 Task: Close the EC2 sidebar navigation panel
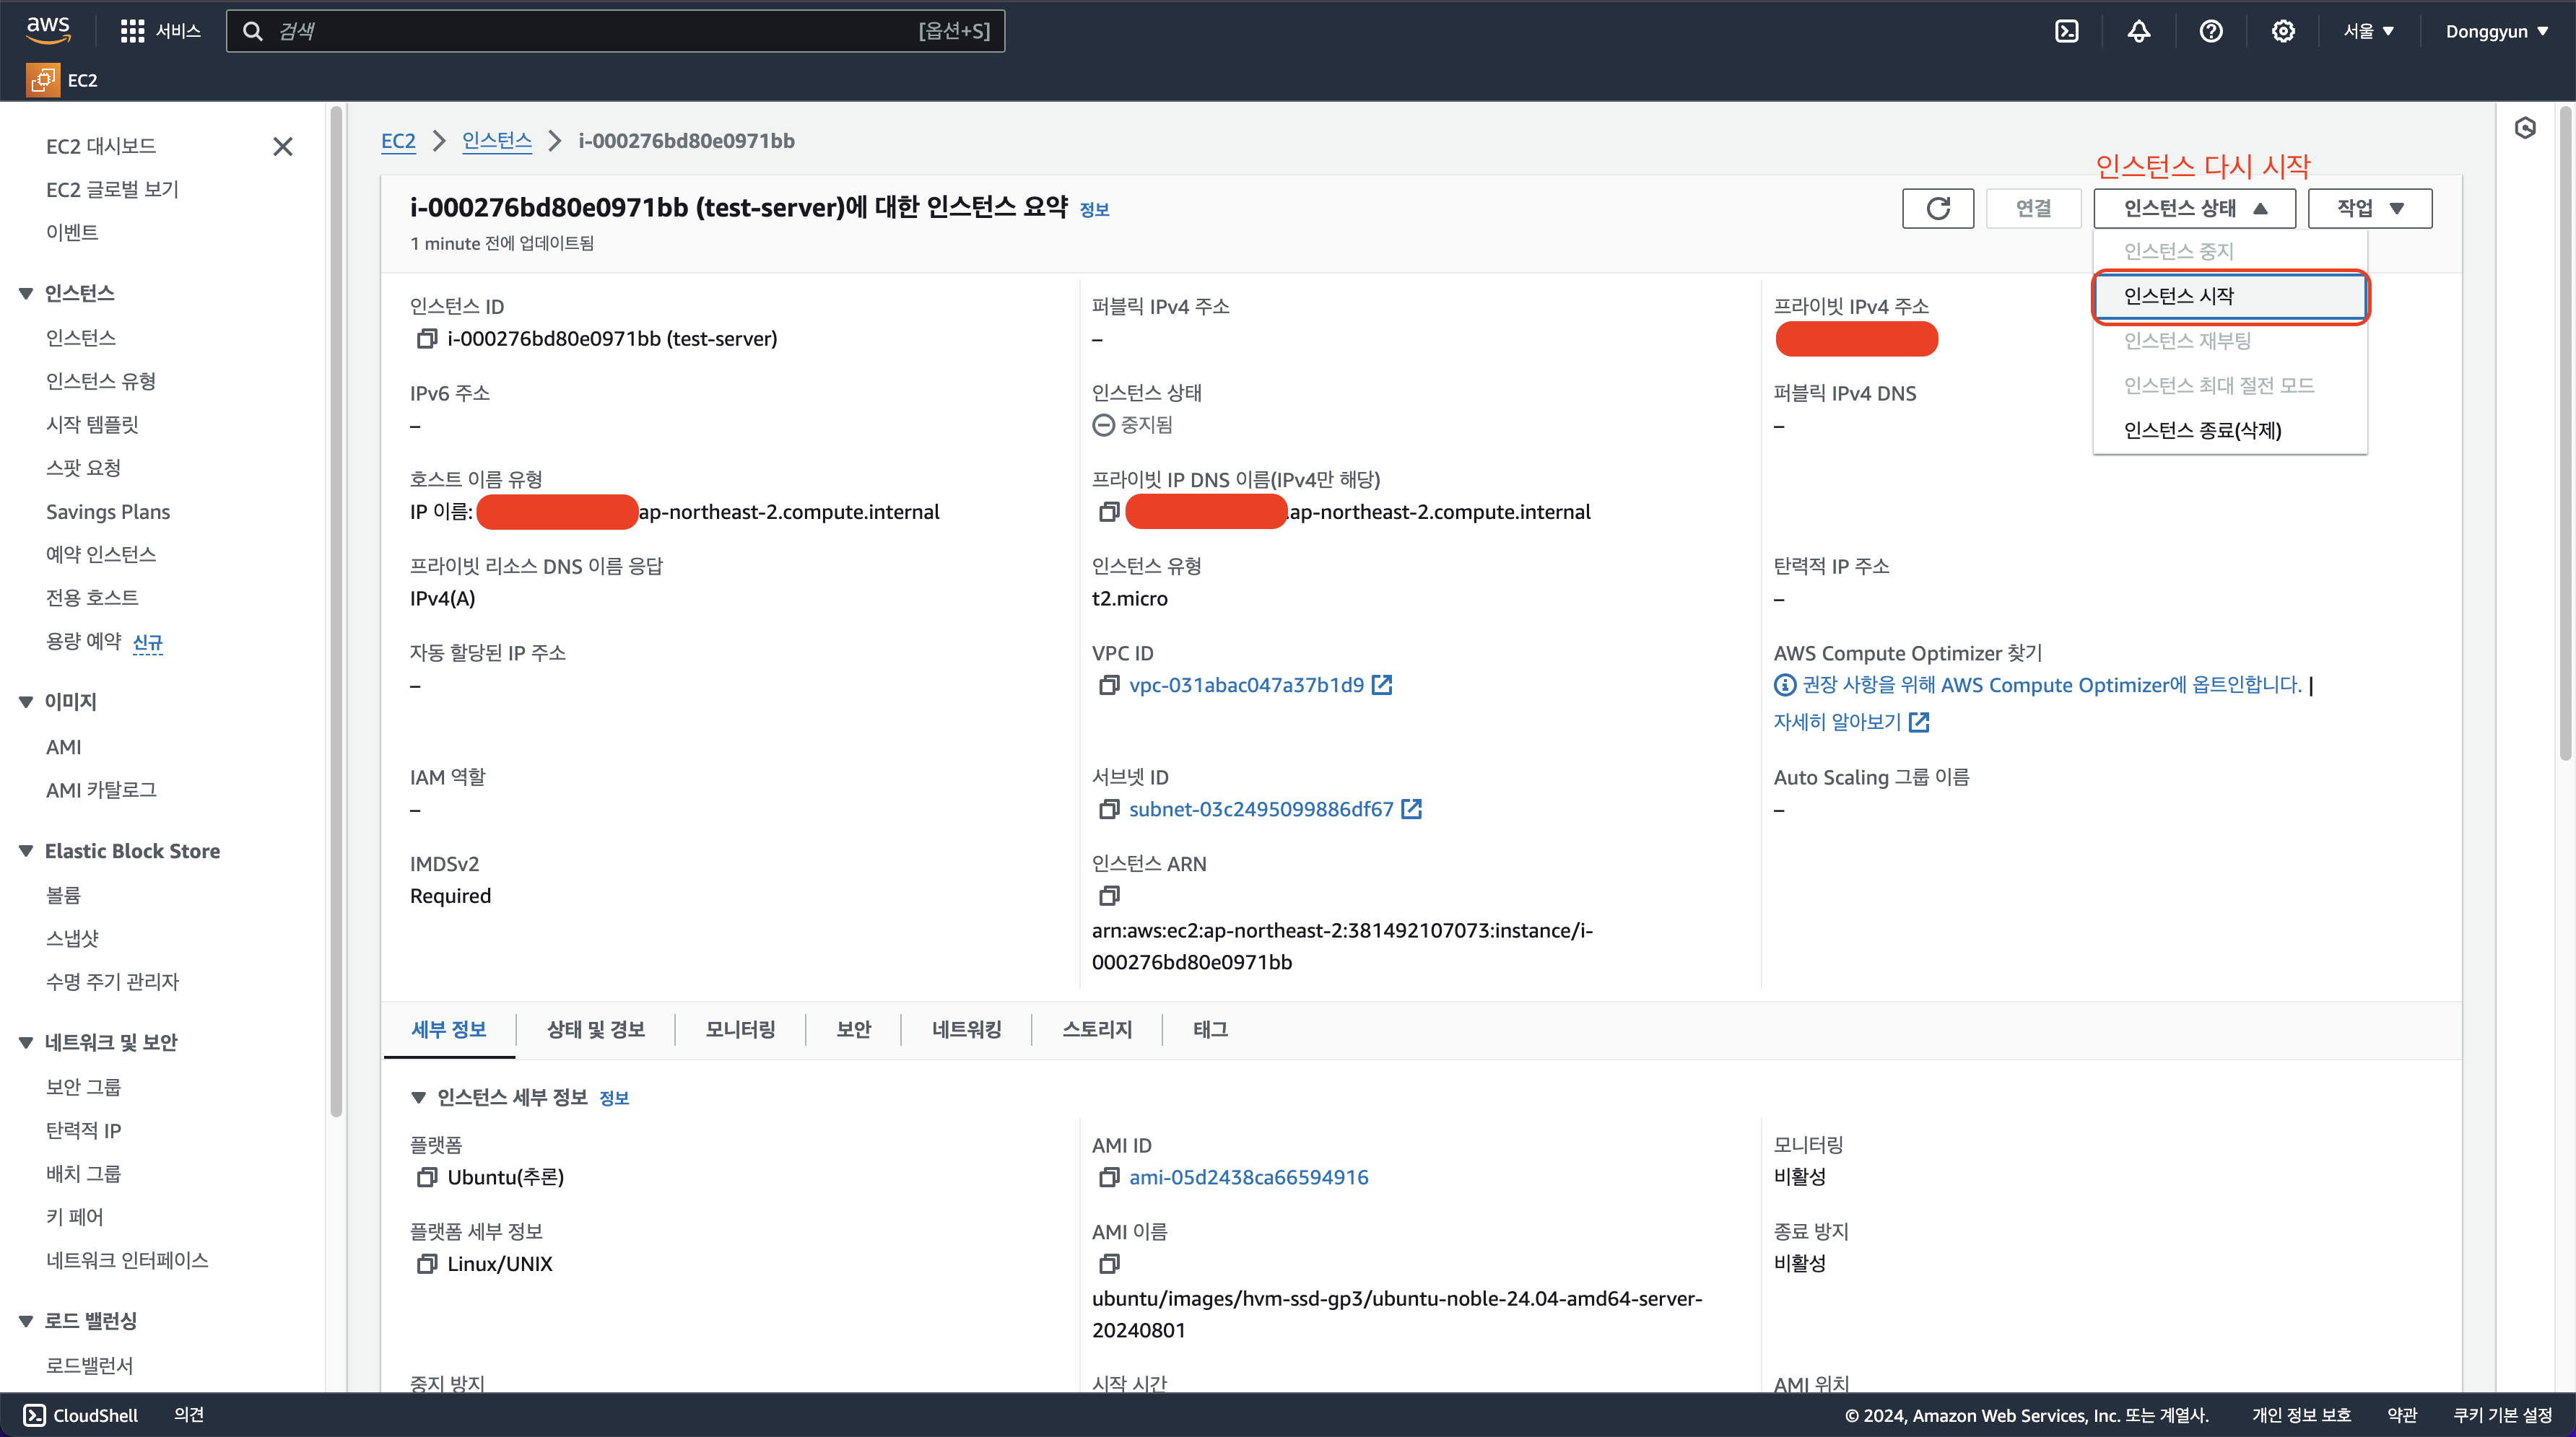click(x=283, y=147)
